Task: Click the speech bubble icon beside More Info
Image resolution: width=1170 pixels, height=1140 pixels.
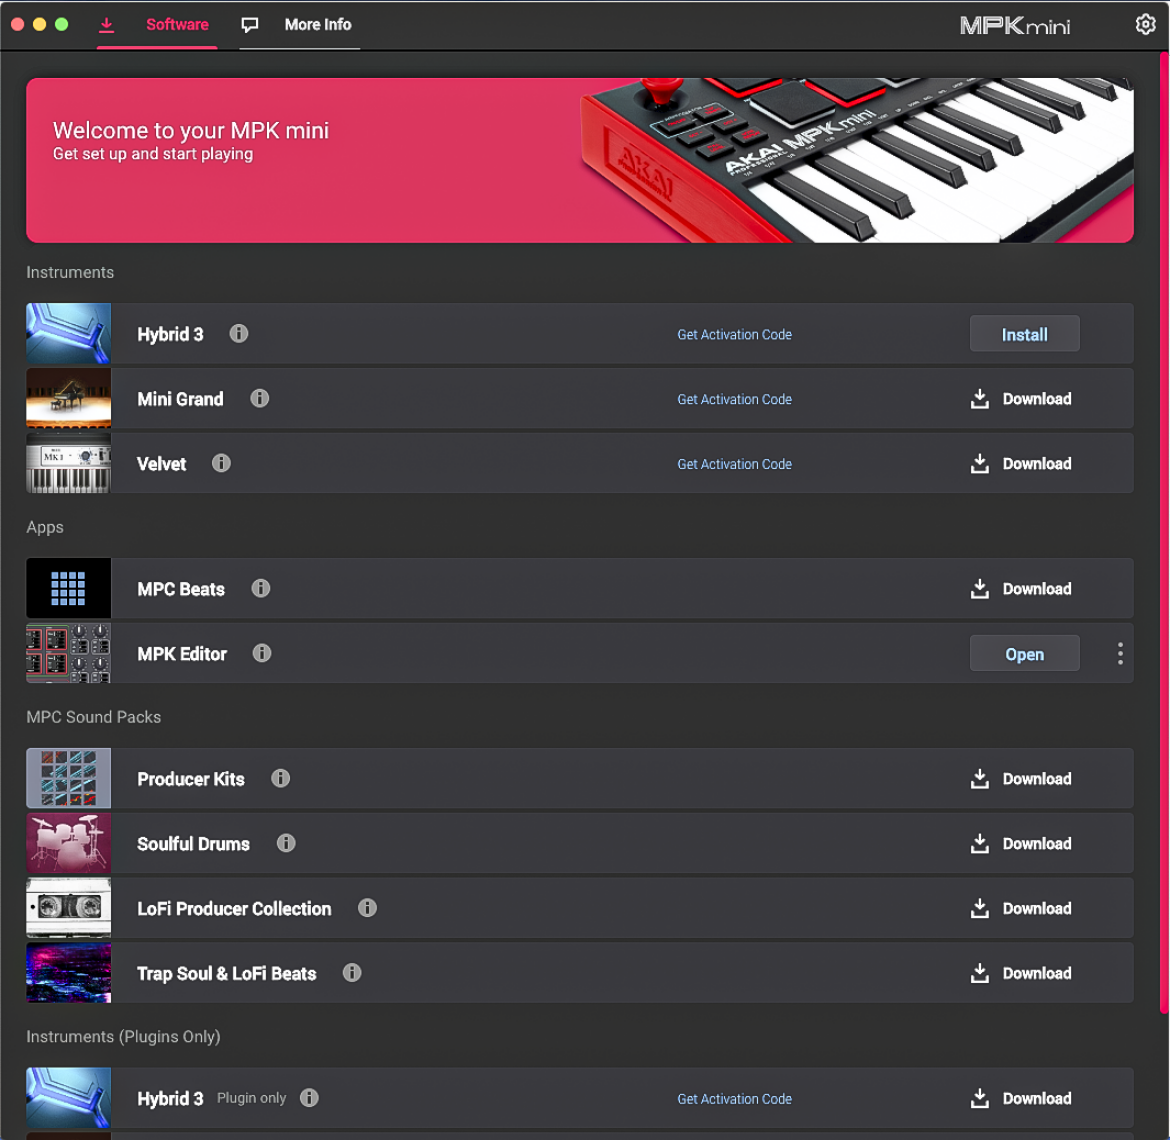Action: 250,25
